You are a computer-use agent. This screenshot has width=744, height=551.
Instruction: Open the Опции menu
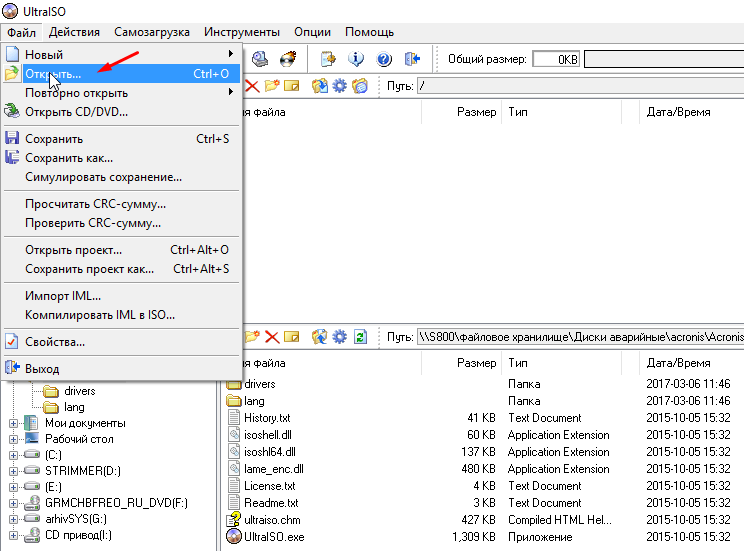pos(312,32)
